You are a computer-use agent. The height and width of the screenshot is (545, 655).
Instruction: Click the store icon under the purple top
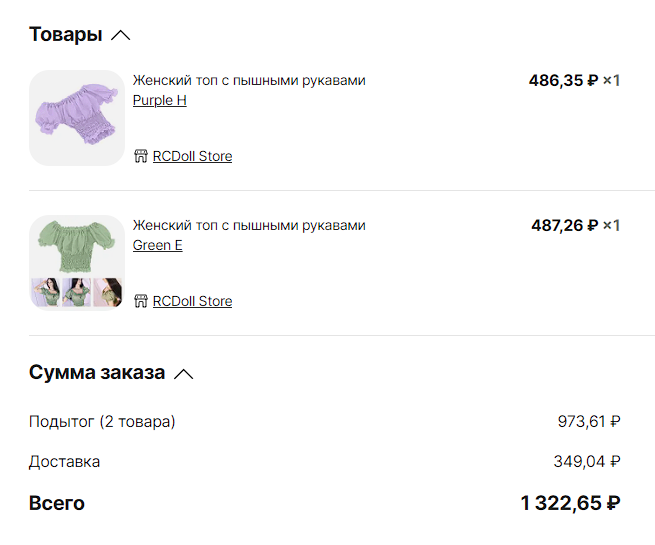coord(140,156)
